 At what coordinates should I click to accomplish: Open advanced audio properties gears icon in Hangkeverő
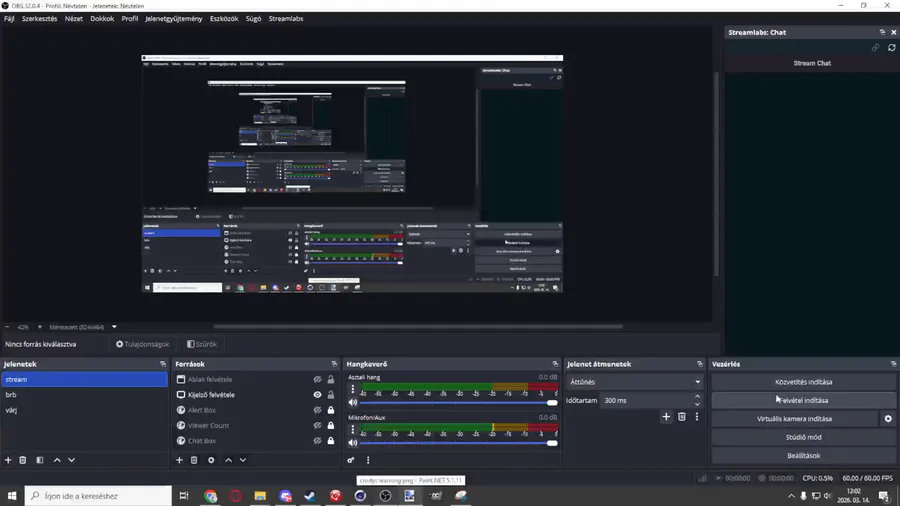(351, 460)
